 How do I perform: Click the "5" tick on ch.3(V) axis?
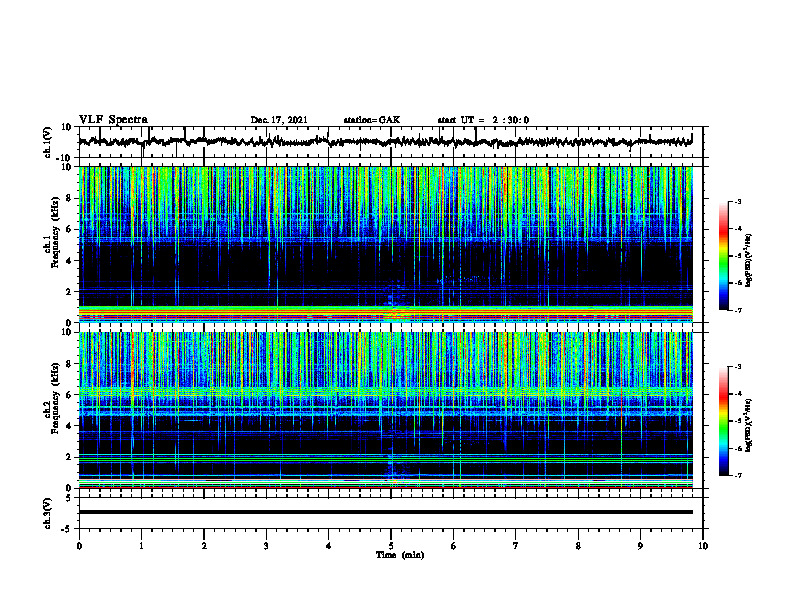coord(70,498)
